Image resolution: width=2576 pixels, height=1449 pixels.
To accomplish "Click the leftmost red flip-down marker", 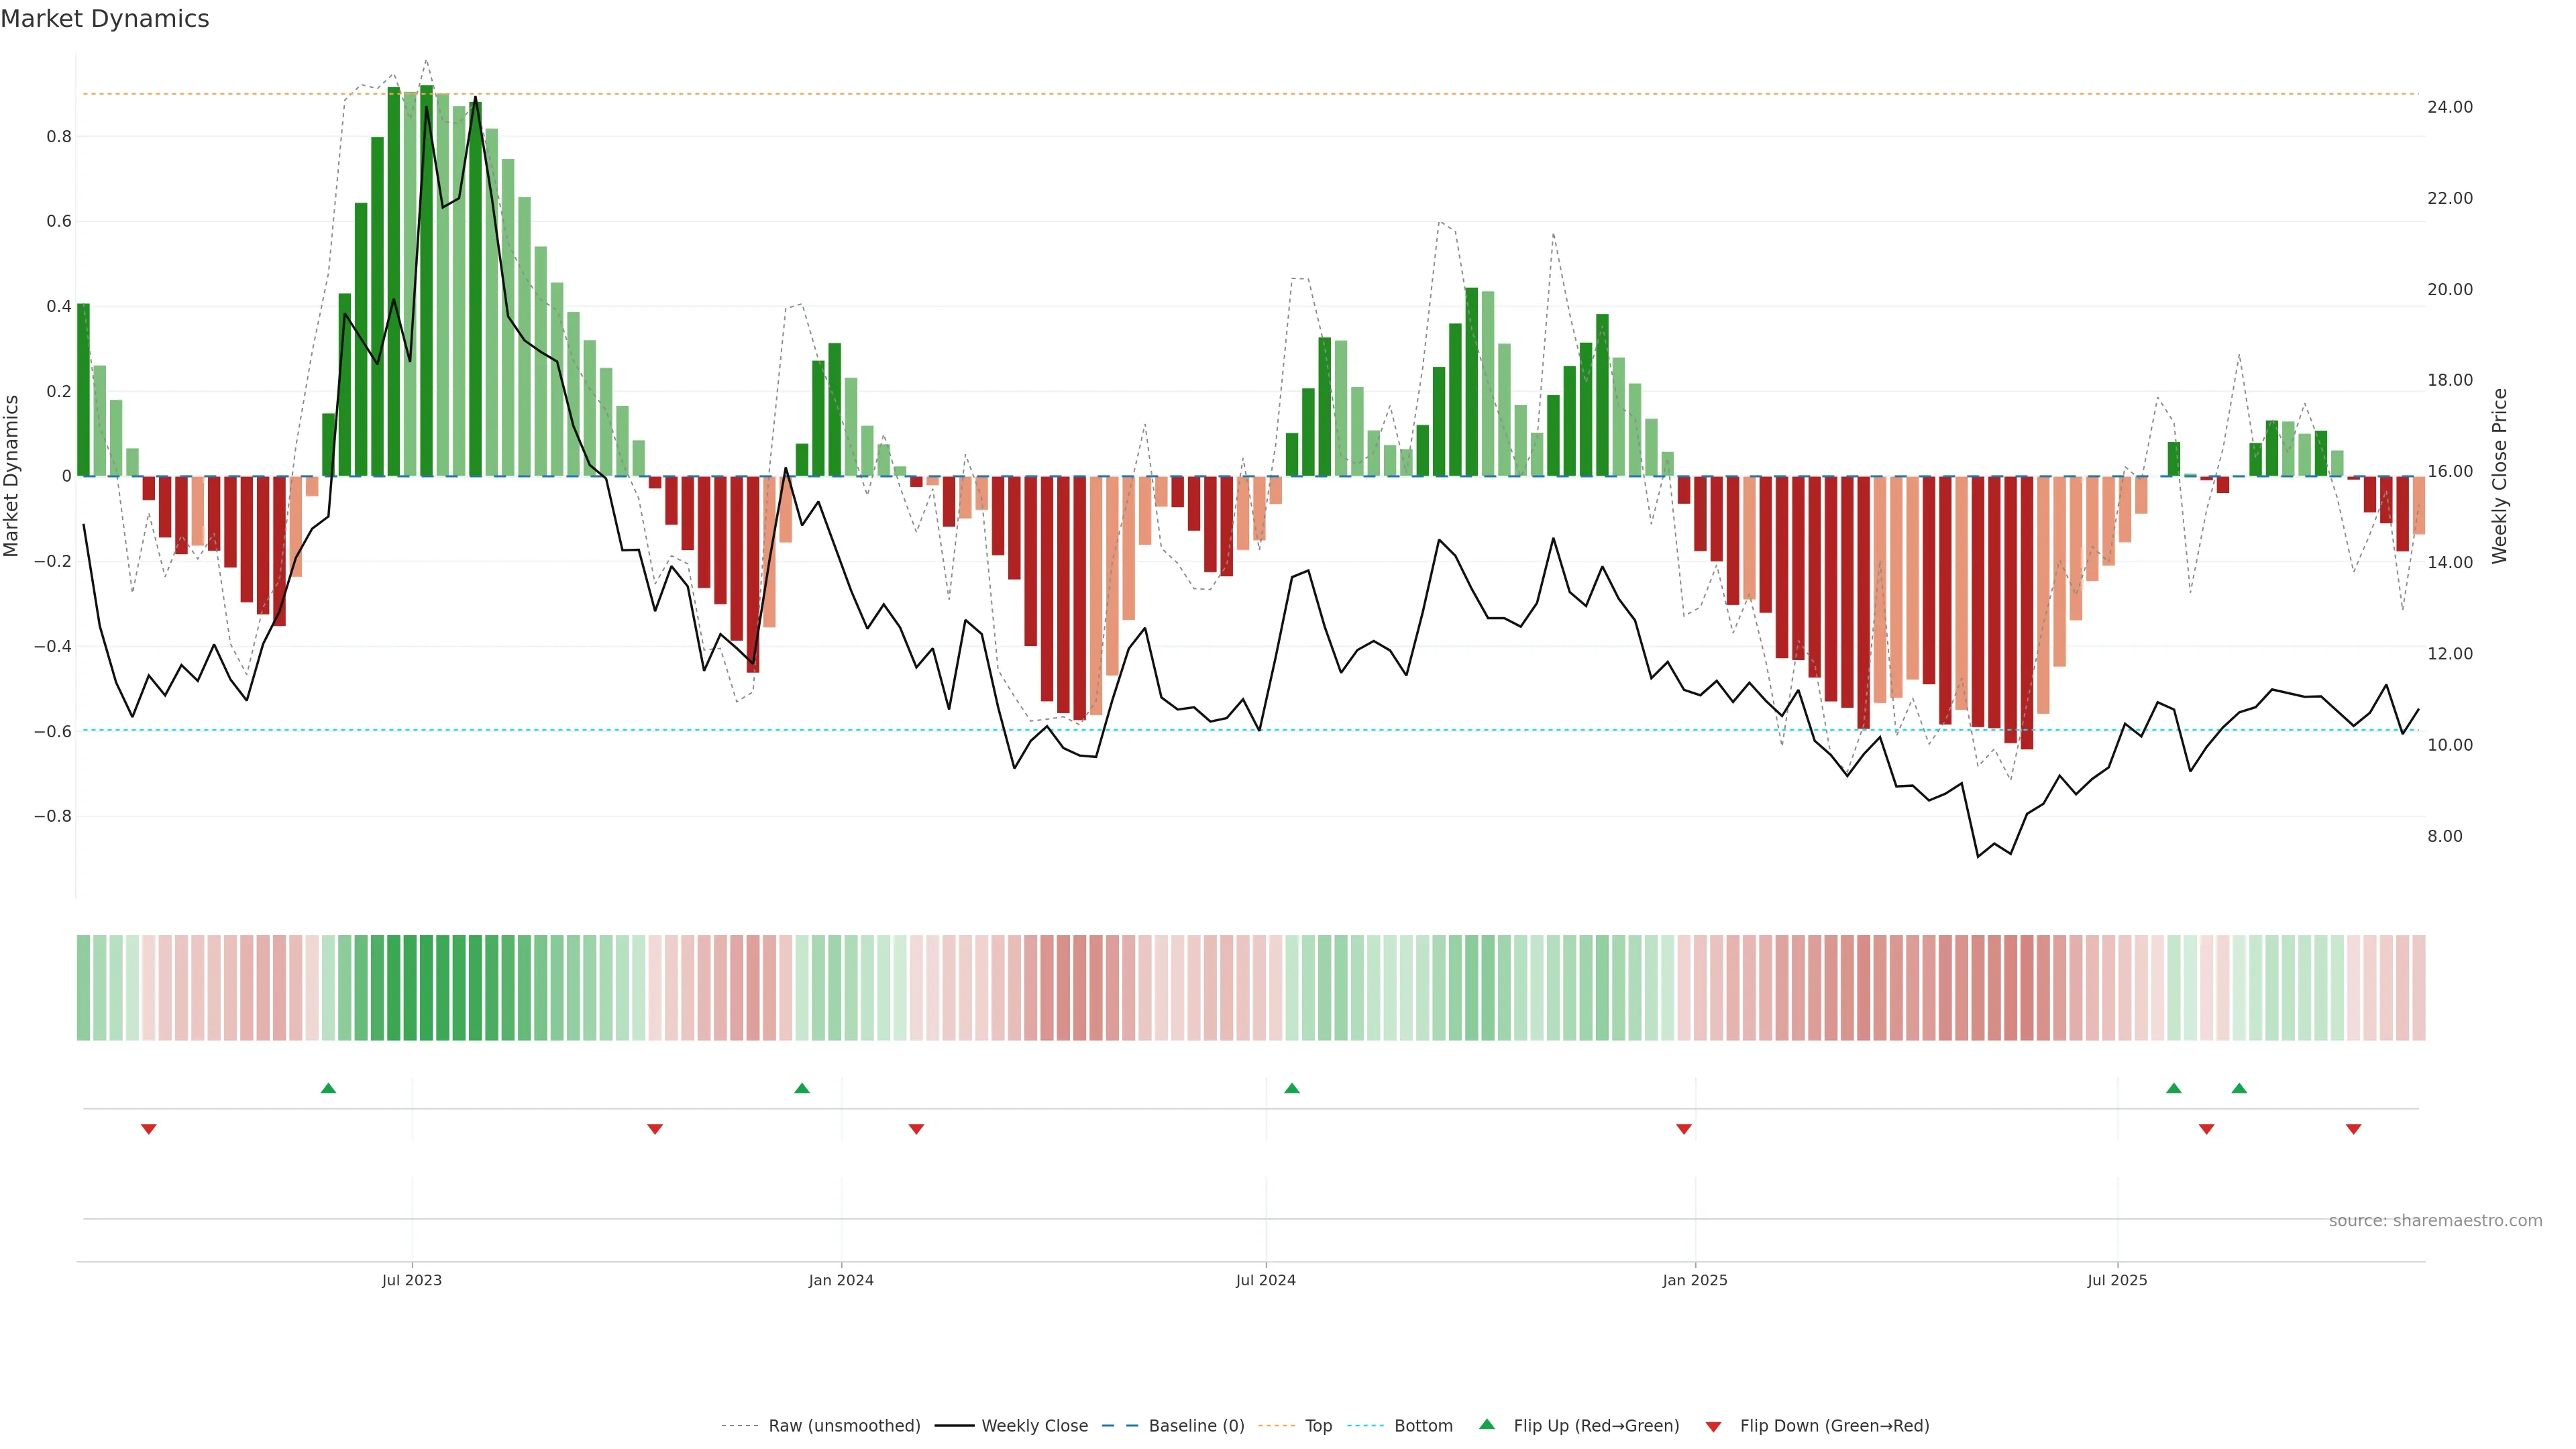I will (x=149, y=1129).
